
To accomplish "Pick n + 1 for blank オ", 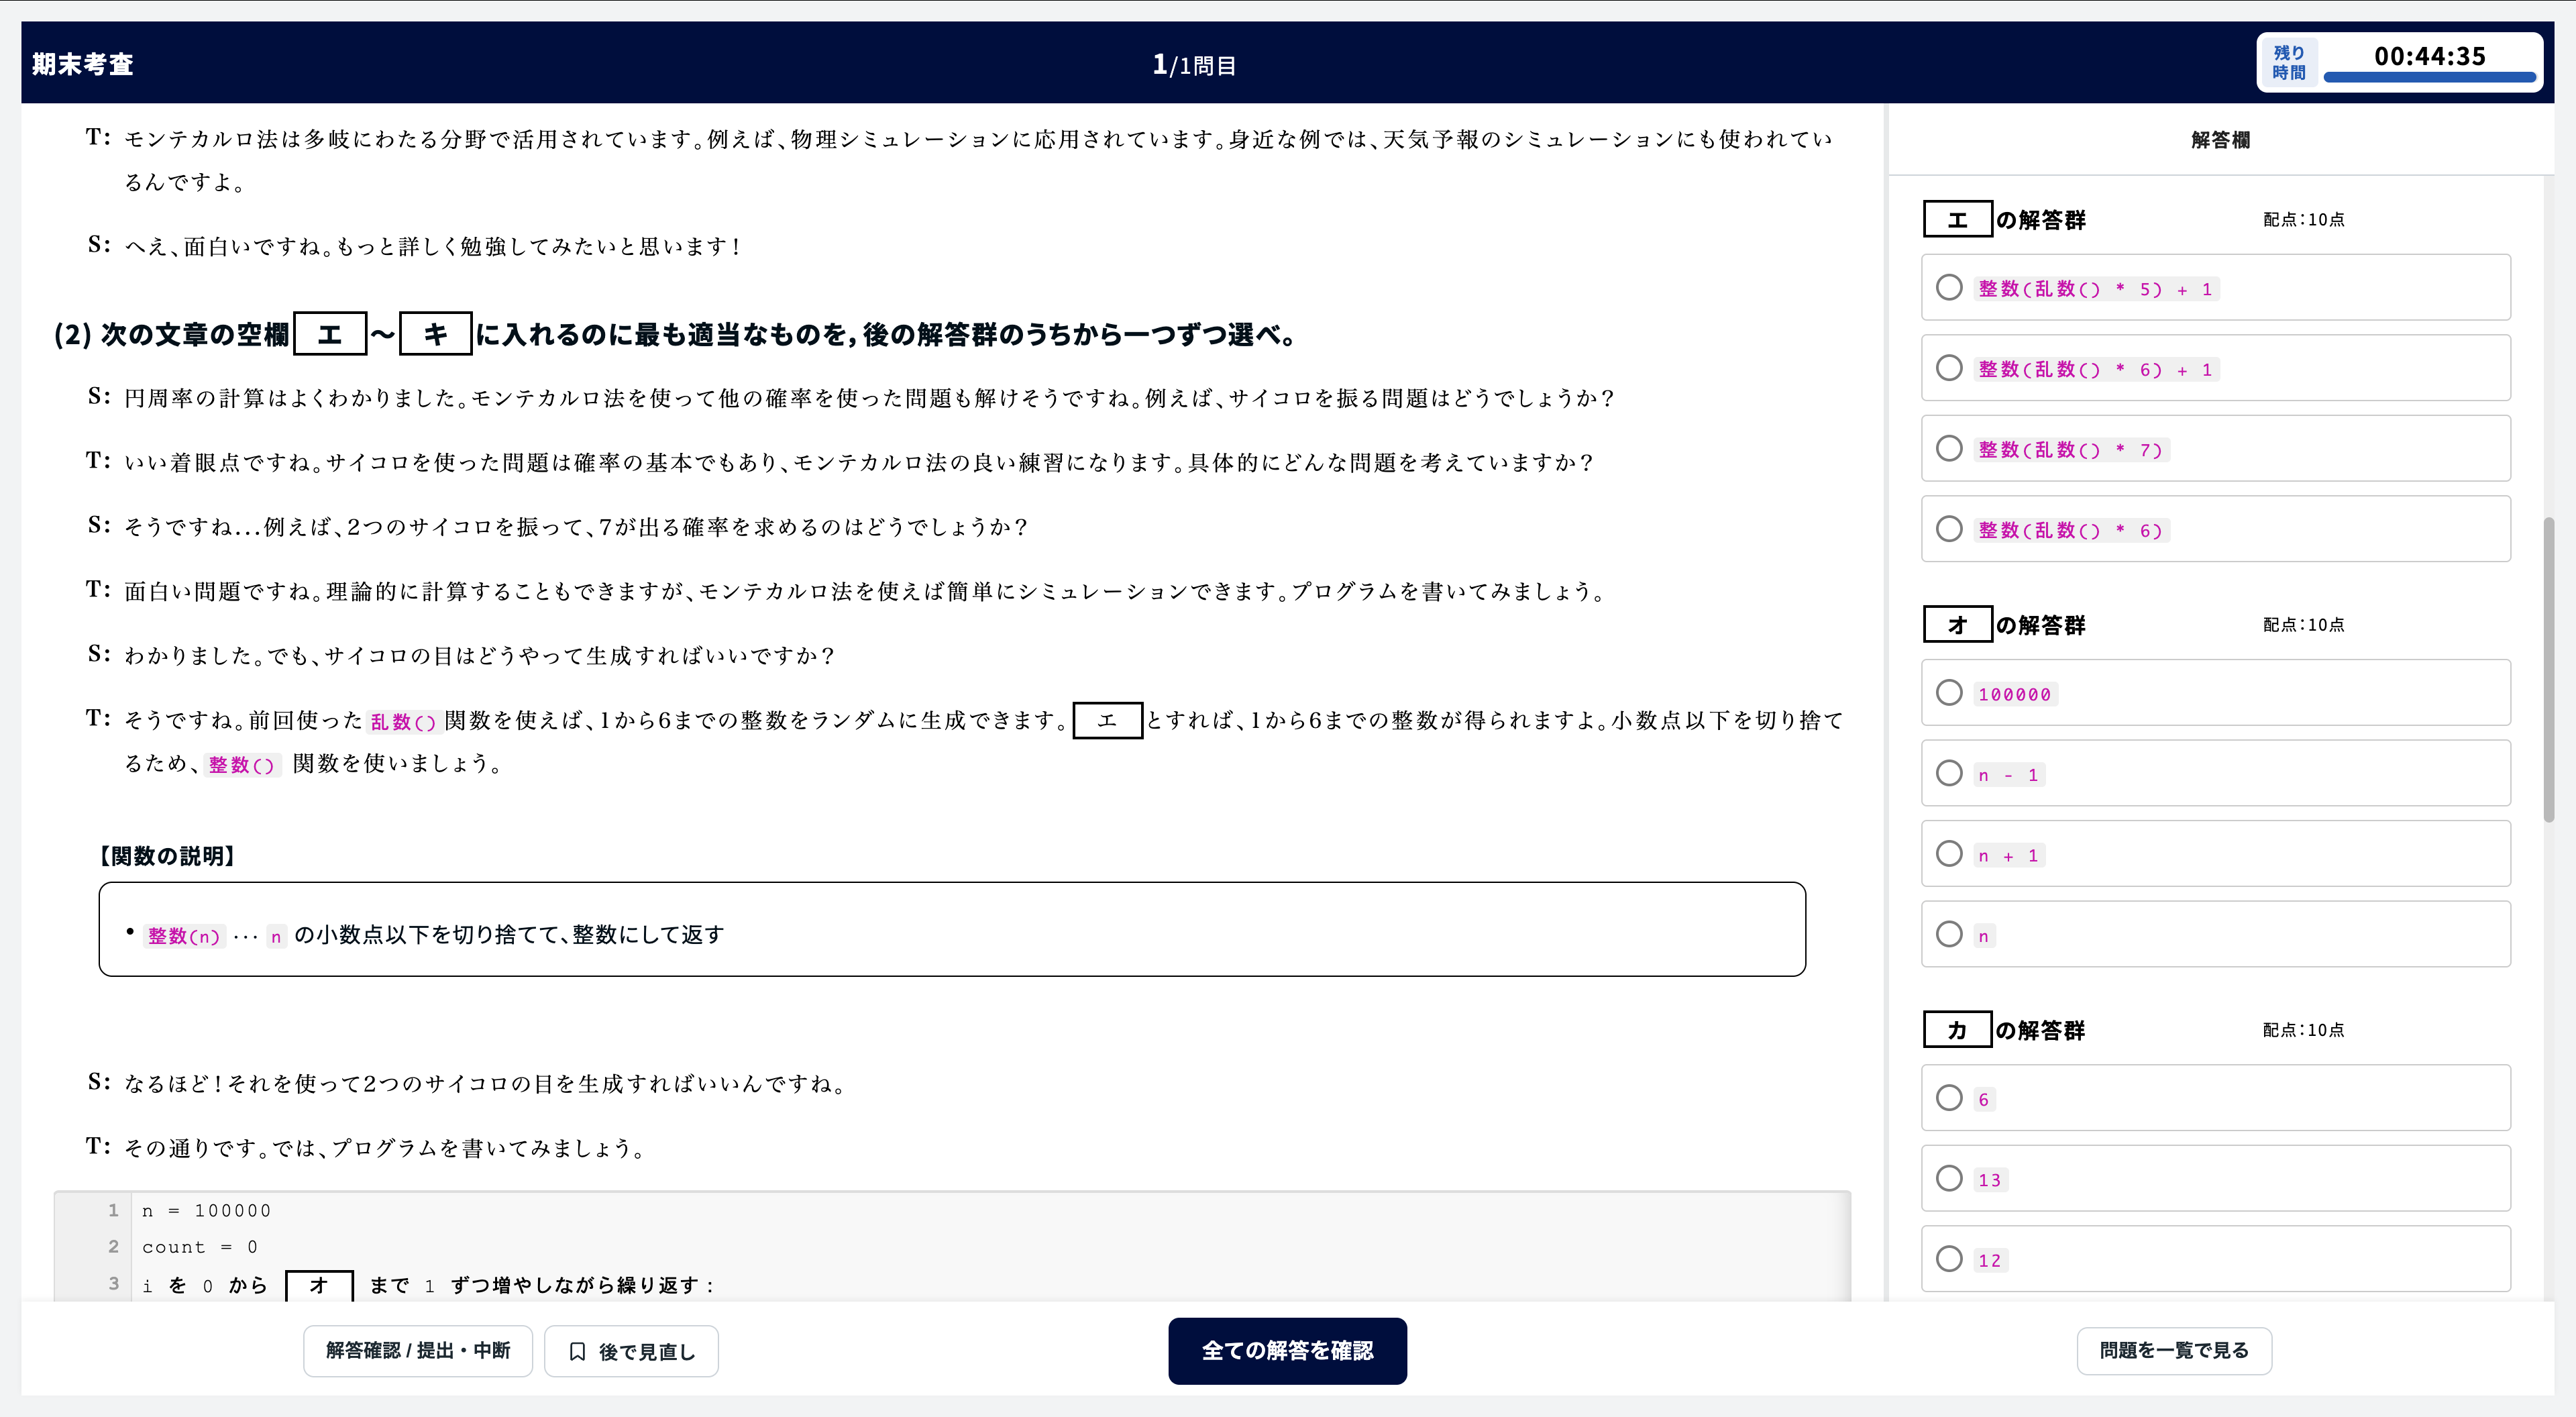I will click(x=1949, y=854).
